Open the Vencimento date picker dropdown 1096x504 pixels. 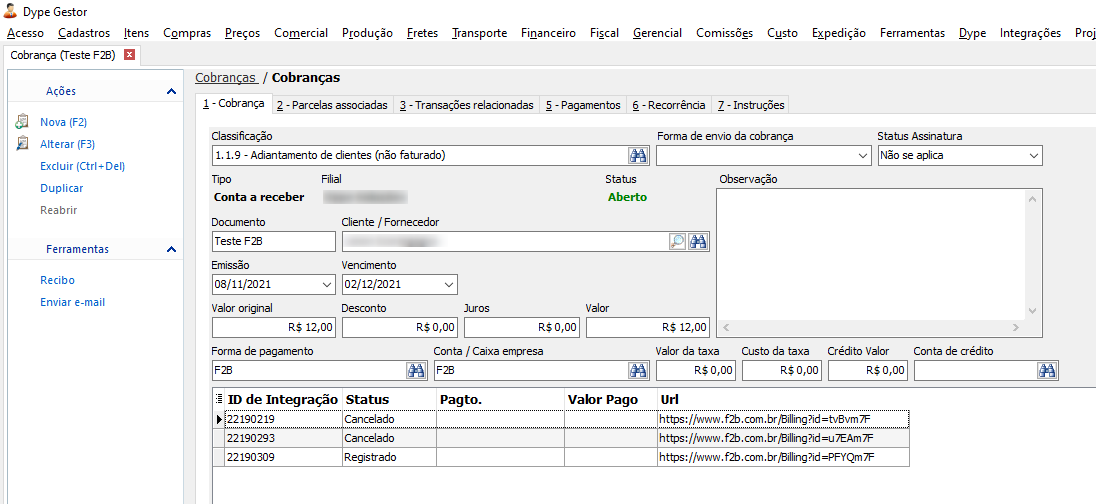click(x=449, y=285)
